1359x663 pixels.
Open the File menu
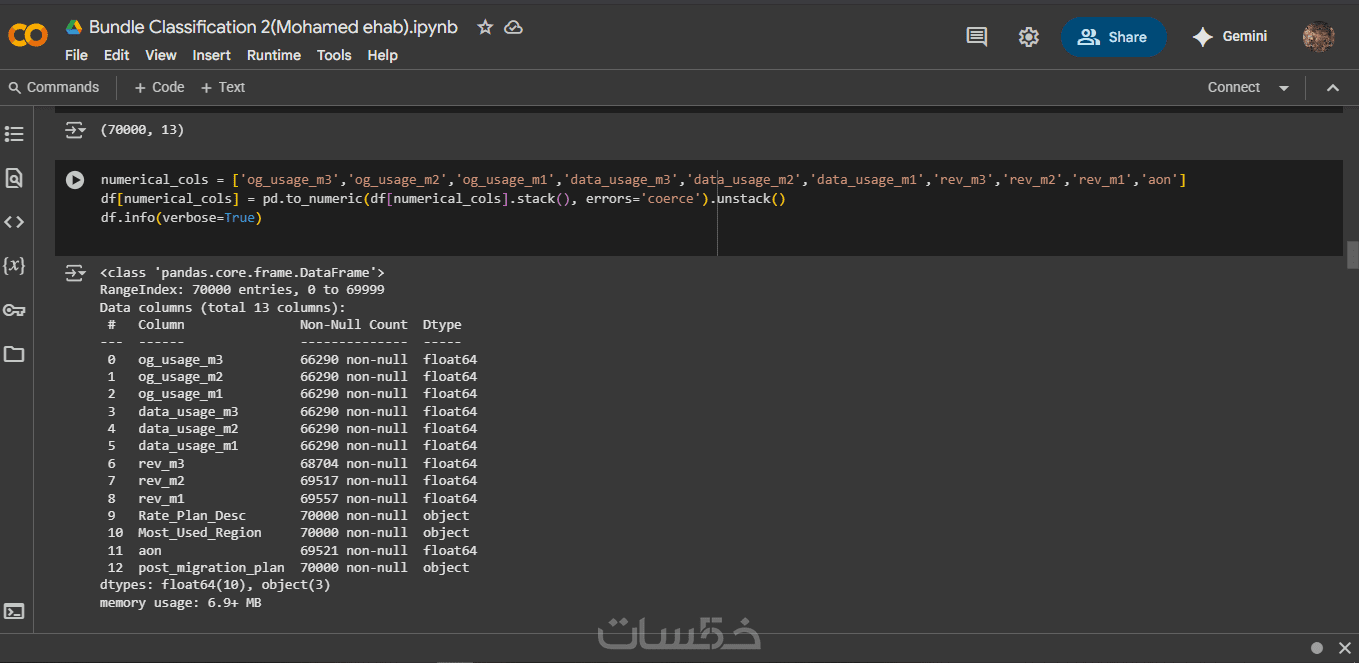click(x=76, y=55)
